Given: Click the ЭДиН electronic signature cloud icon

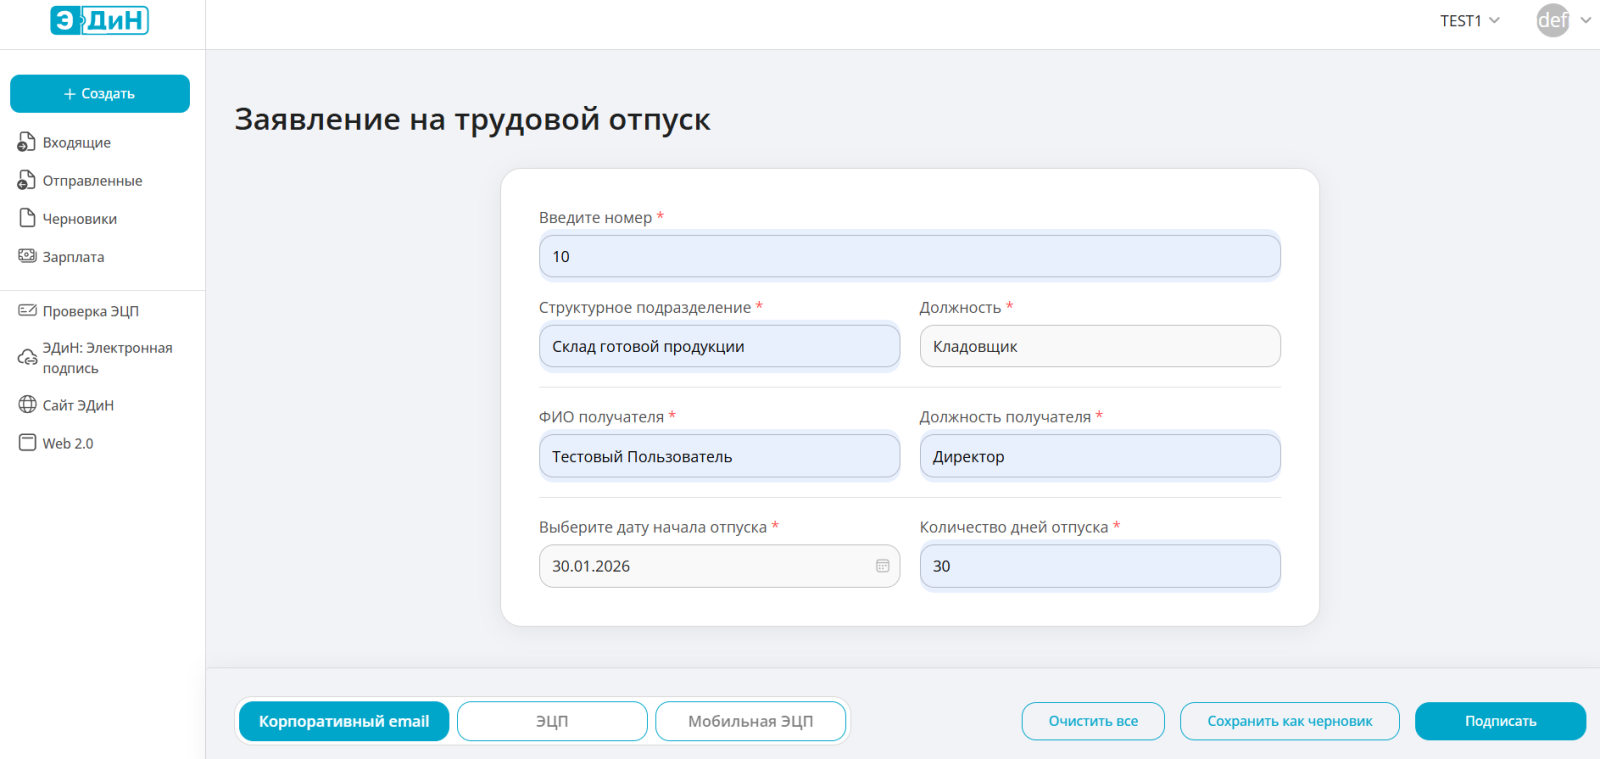Looking at the screenshot, I should click(27, 357).
